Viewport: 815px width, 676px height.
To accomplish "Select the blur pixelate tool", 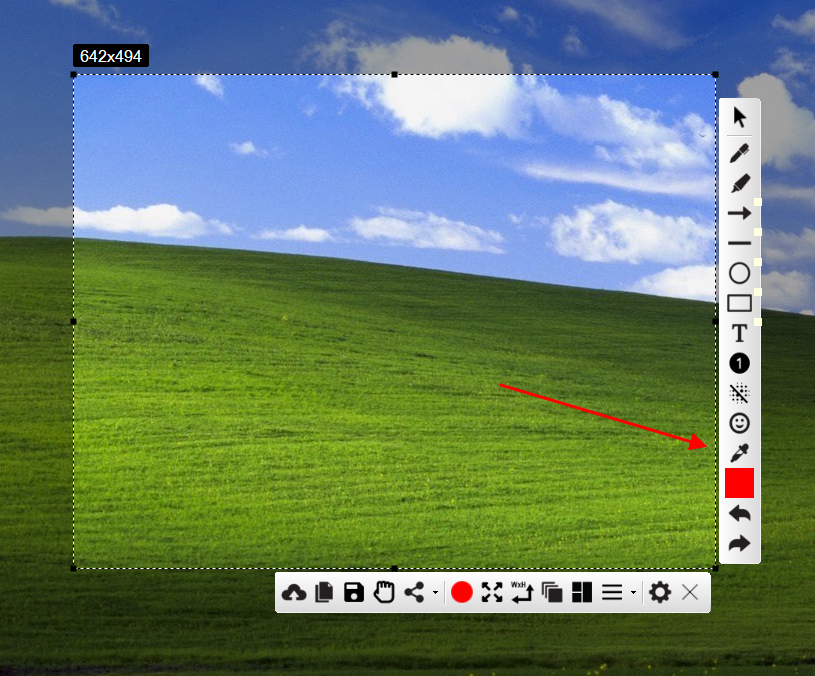I will (739, 393).
